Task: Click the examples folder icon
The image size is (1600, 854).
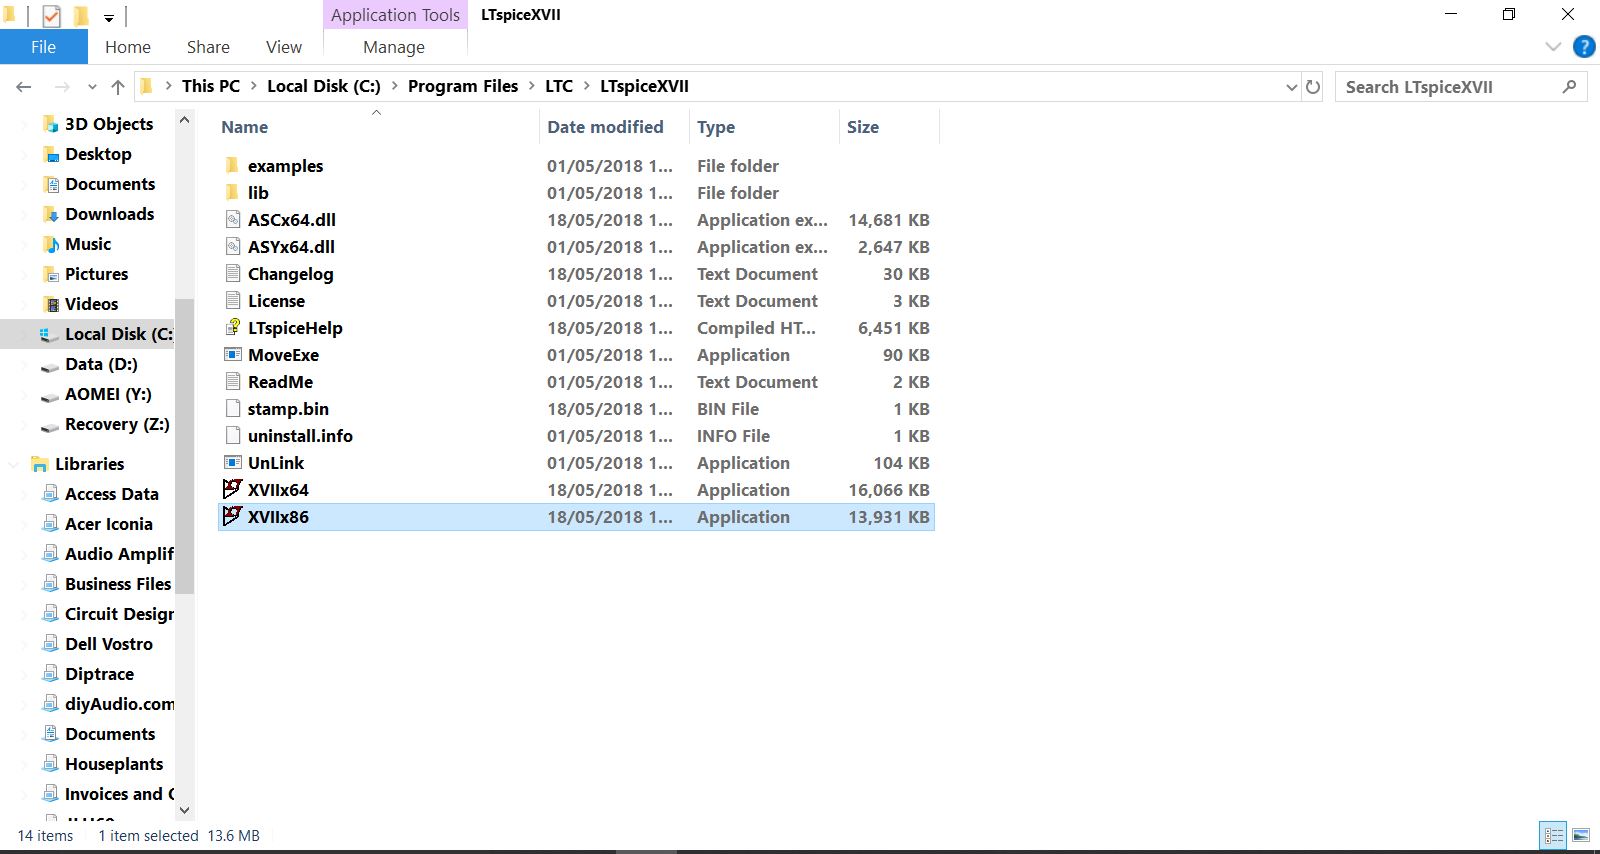Action: click(232, 165)
